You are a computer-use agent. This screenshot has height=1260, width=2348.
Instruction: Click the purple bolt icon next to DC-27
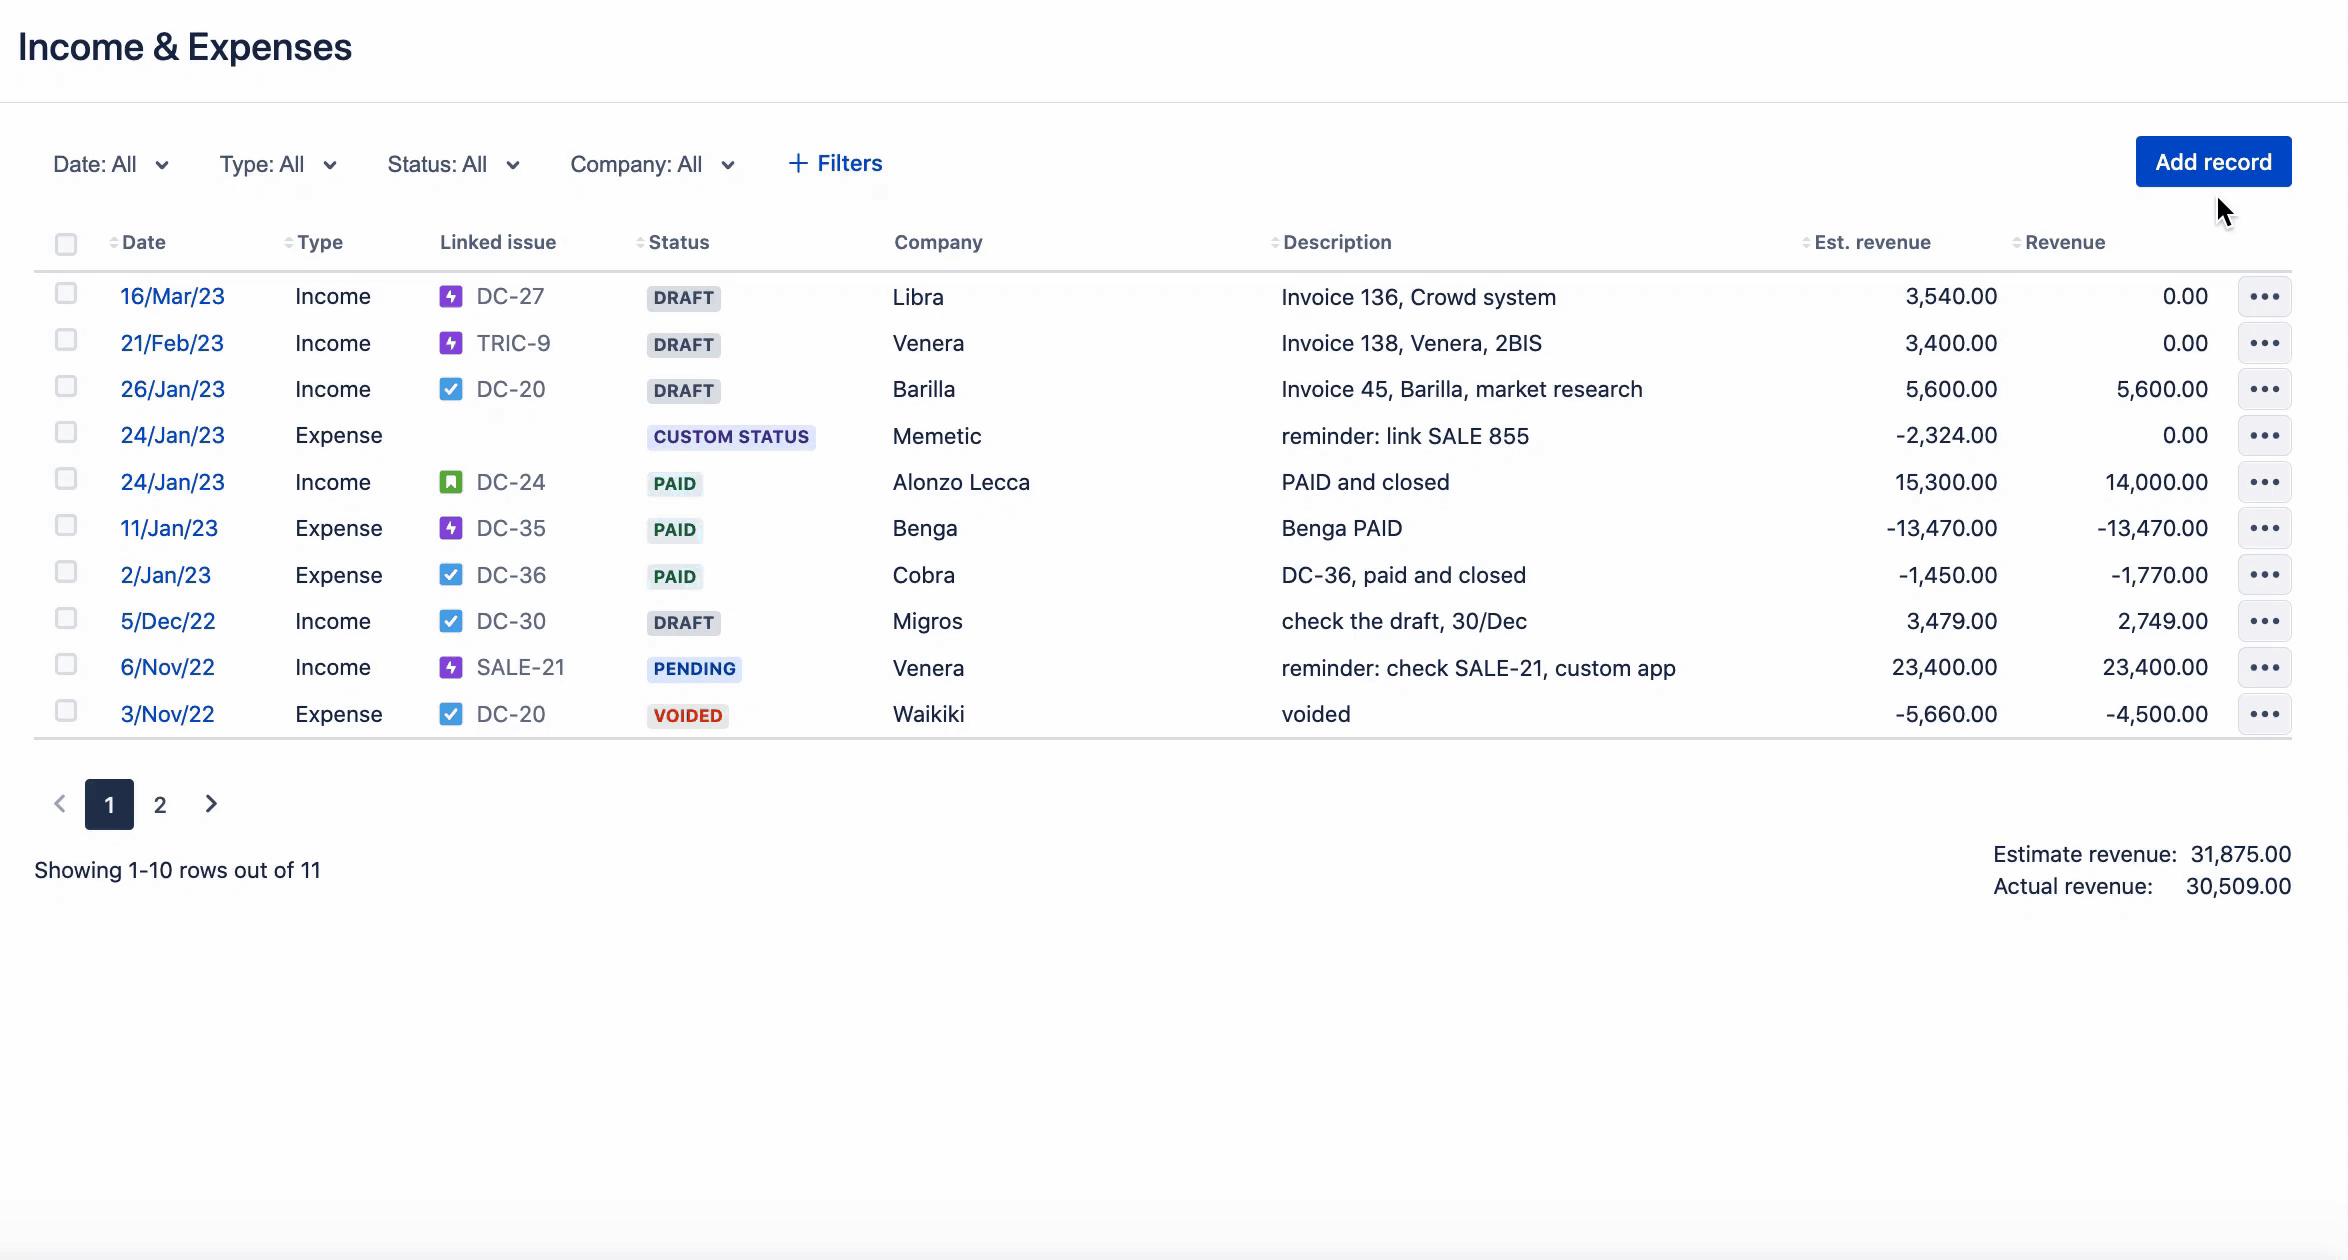tap(451, 296)
